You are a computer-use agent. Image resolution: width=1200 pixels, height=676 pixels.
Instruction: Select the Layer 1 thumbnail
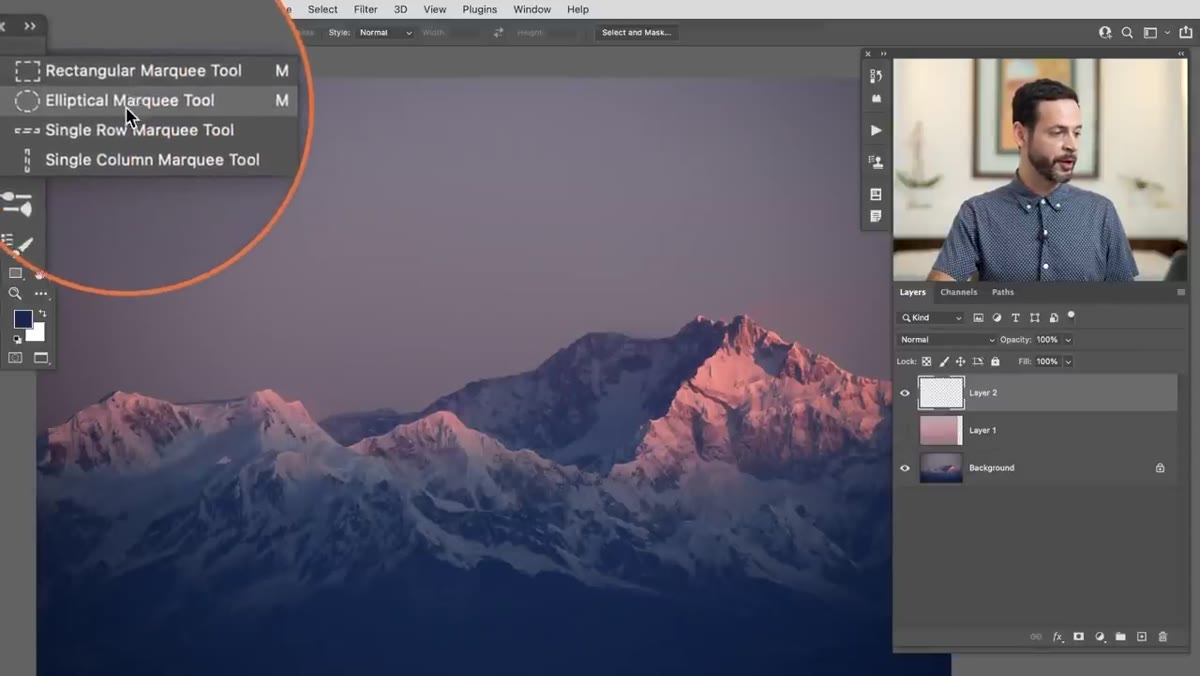[x=941, y=430]
